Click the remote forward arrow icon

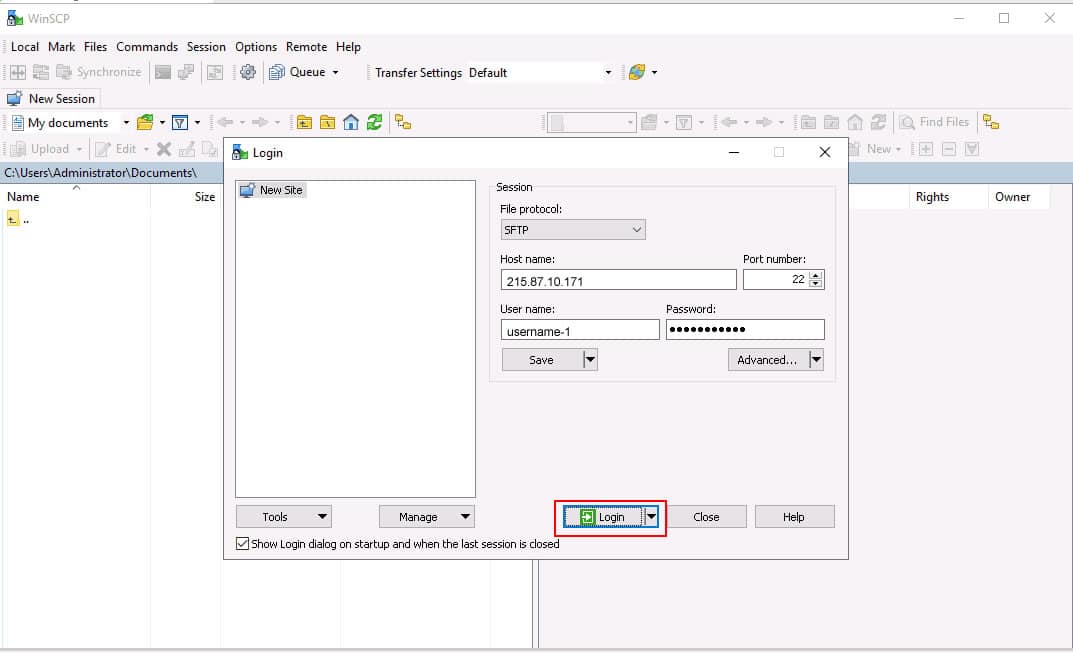coord(764,123)
